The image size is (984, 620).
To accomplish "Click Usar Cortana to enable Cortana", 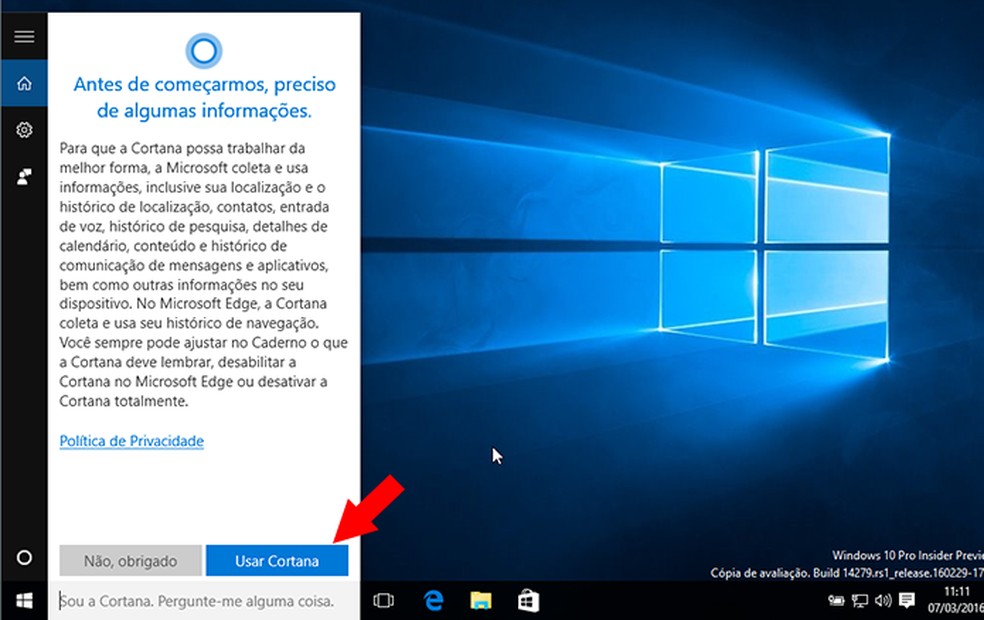I will (277, 560).
